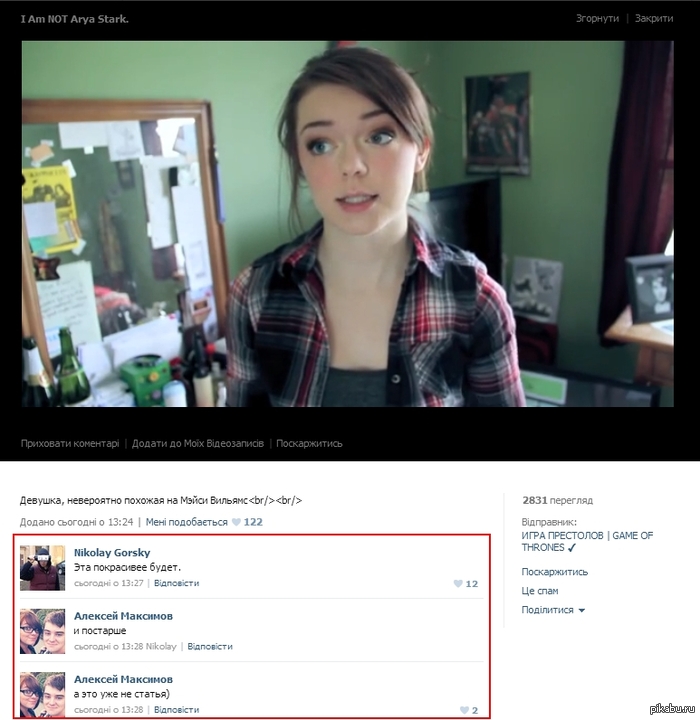Minimize the video with 'Згорнути'
700x720 pixels.
point(597,19)
